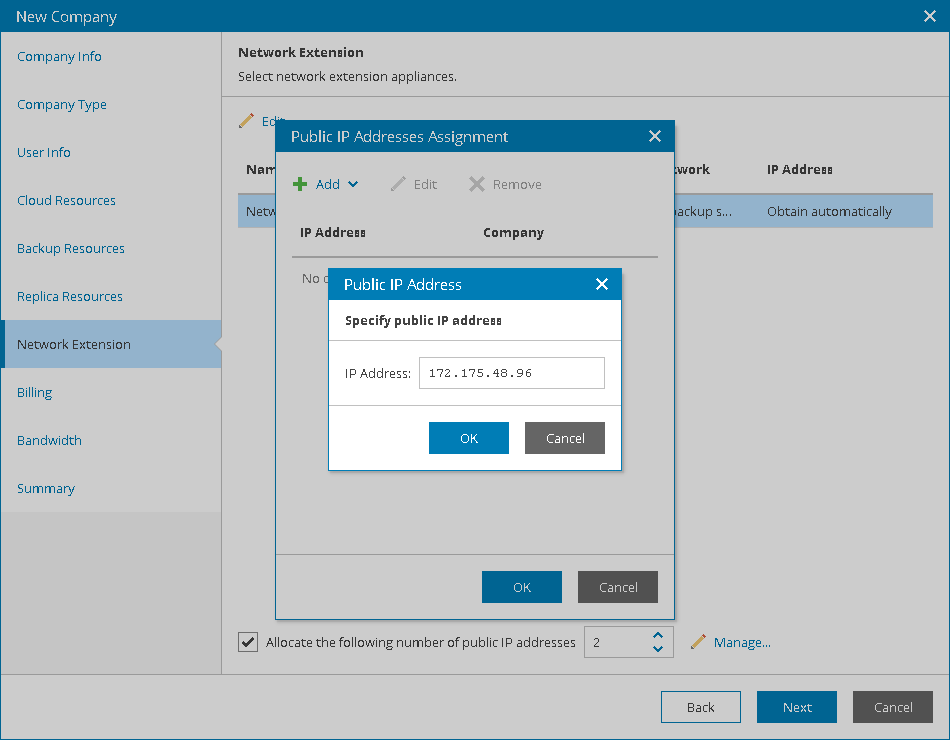950x740 pixels.
Task: Select the Network Extension step
Action: click(x=111, y=344)
